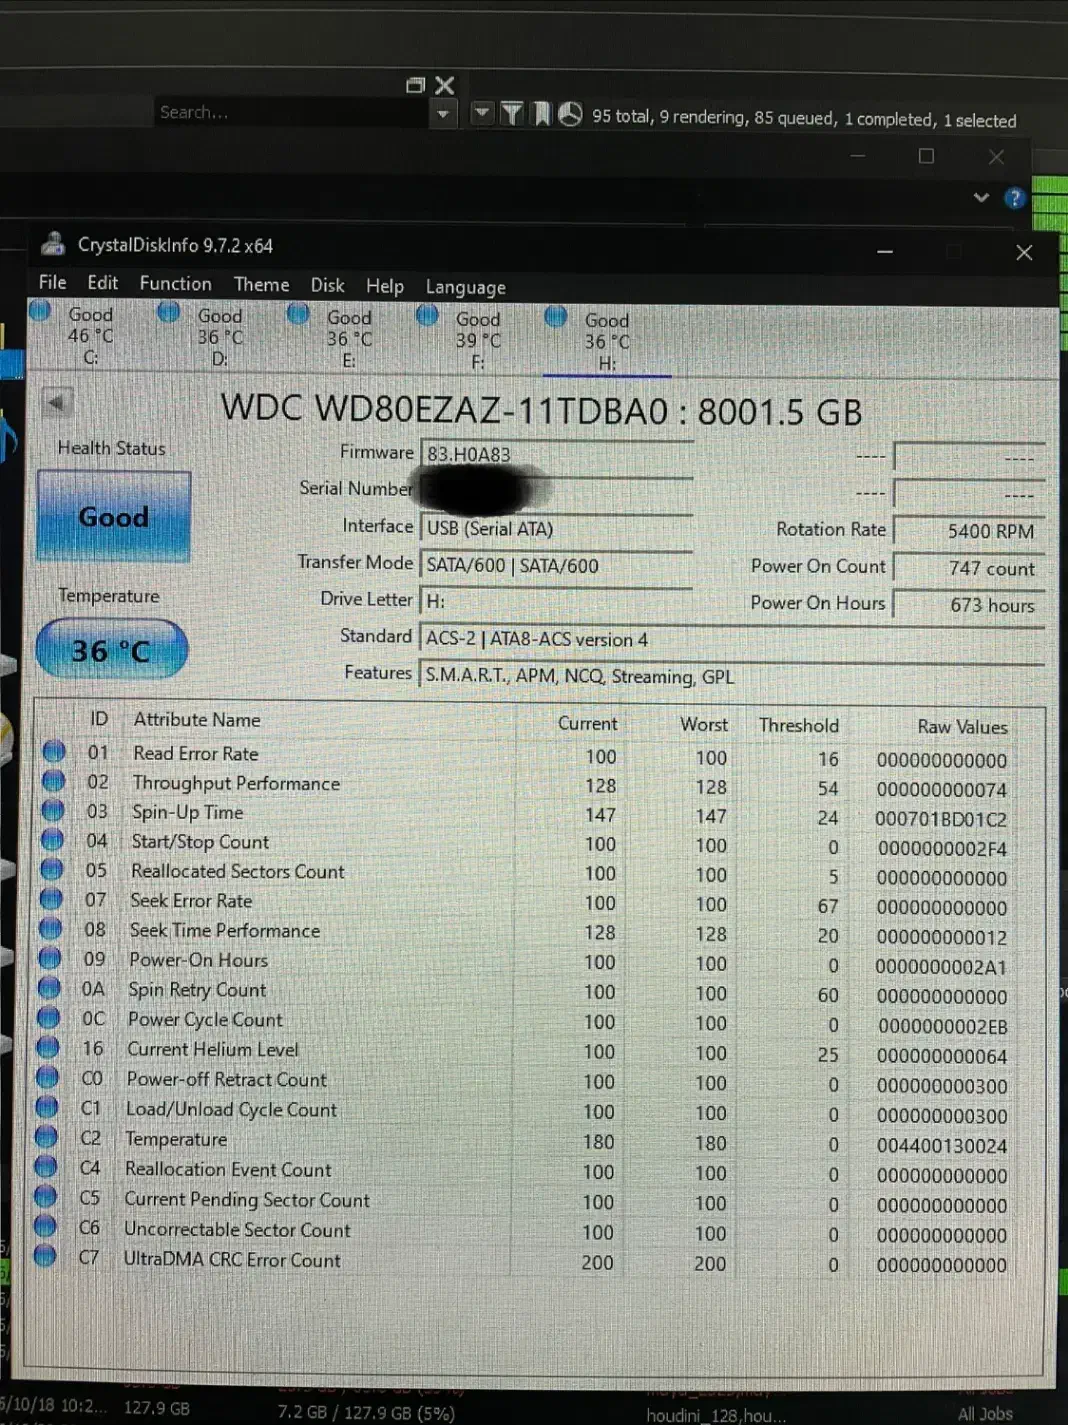This screenshot has height=1425, width=1068.
Task: Click the blue help question mark icon
Action: [1015, 198]
